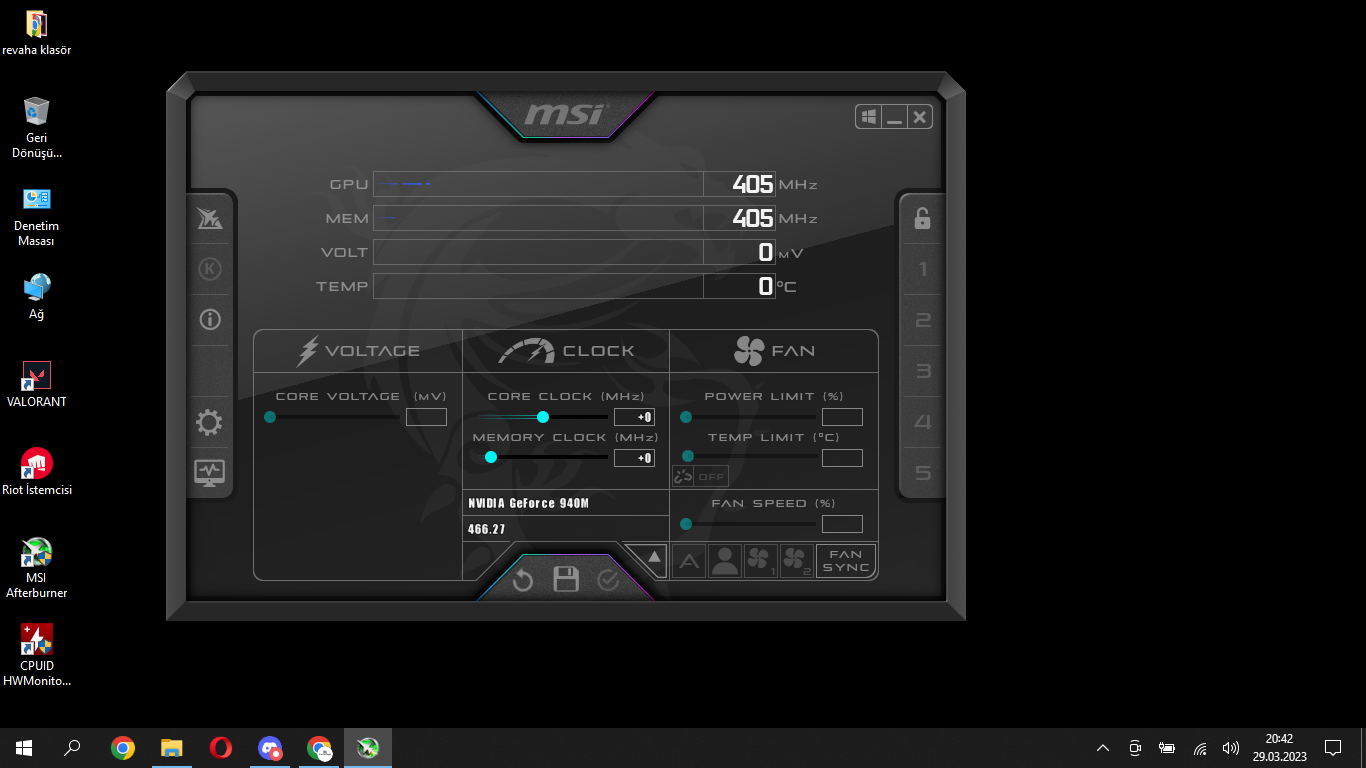
Task: Open the Wi-Fi network tray icon
Action: 1200,748
